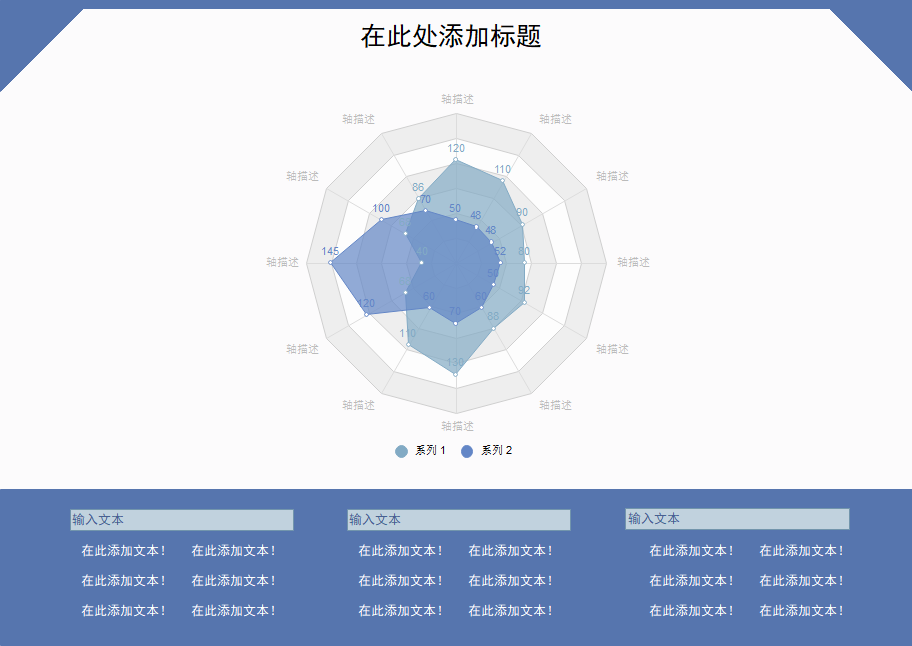The height and width of the screenshot is (646, 912).
Task: Select the middle "输入文本" header box
Action: point(459,520)
